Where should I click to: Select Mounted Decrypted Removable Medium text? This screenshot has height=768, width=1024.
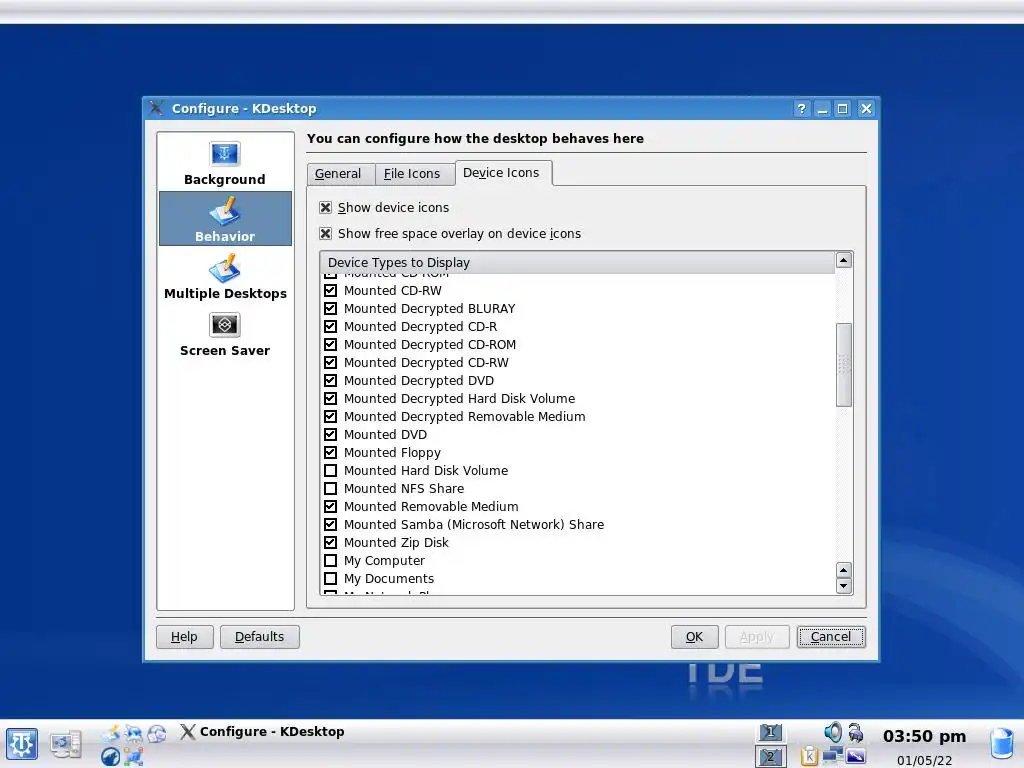coord(464,417)
